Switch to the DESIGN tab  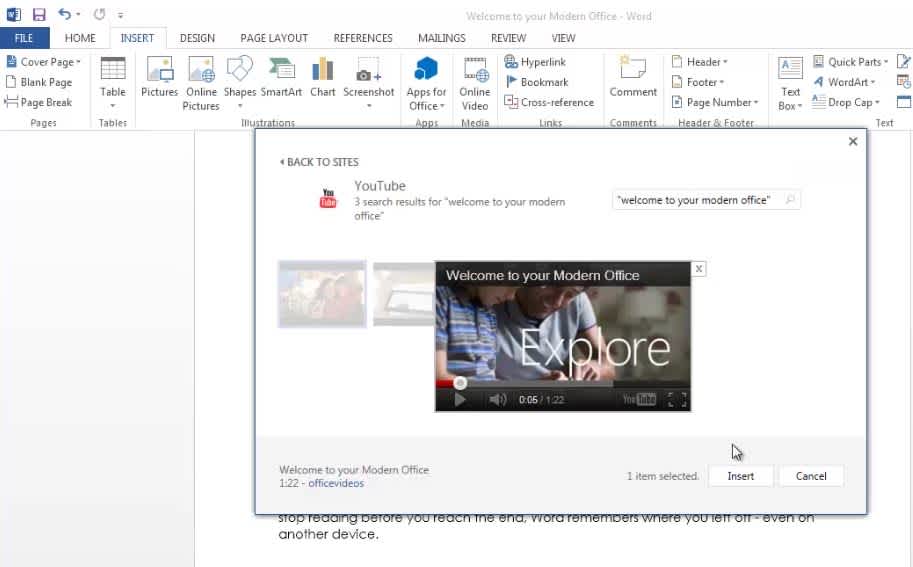coord(197,38)
